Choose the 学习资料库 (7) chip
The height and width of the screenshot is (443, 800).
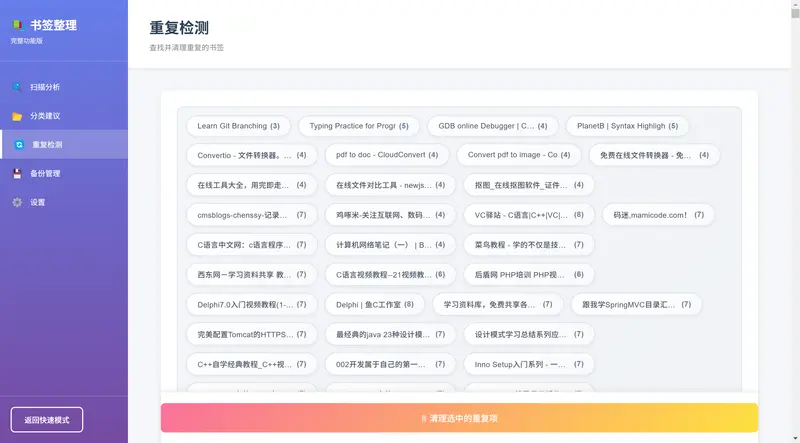(498, 305)
